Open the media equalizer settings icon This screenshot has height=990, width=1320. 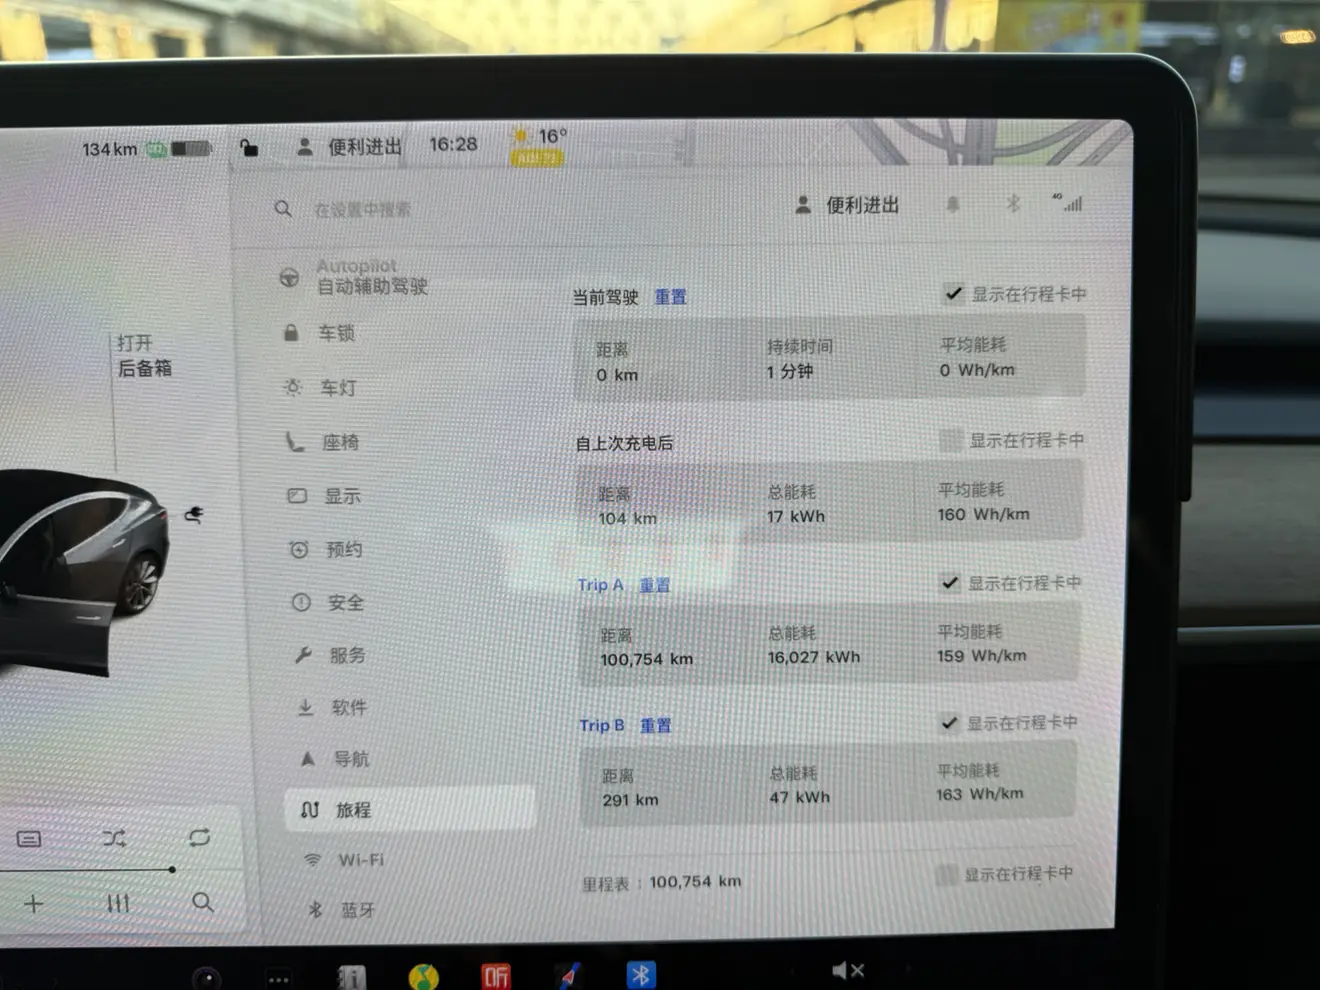point(118,904)
